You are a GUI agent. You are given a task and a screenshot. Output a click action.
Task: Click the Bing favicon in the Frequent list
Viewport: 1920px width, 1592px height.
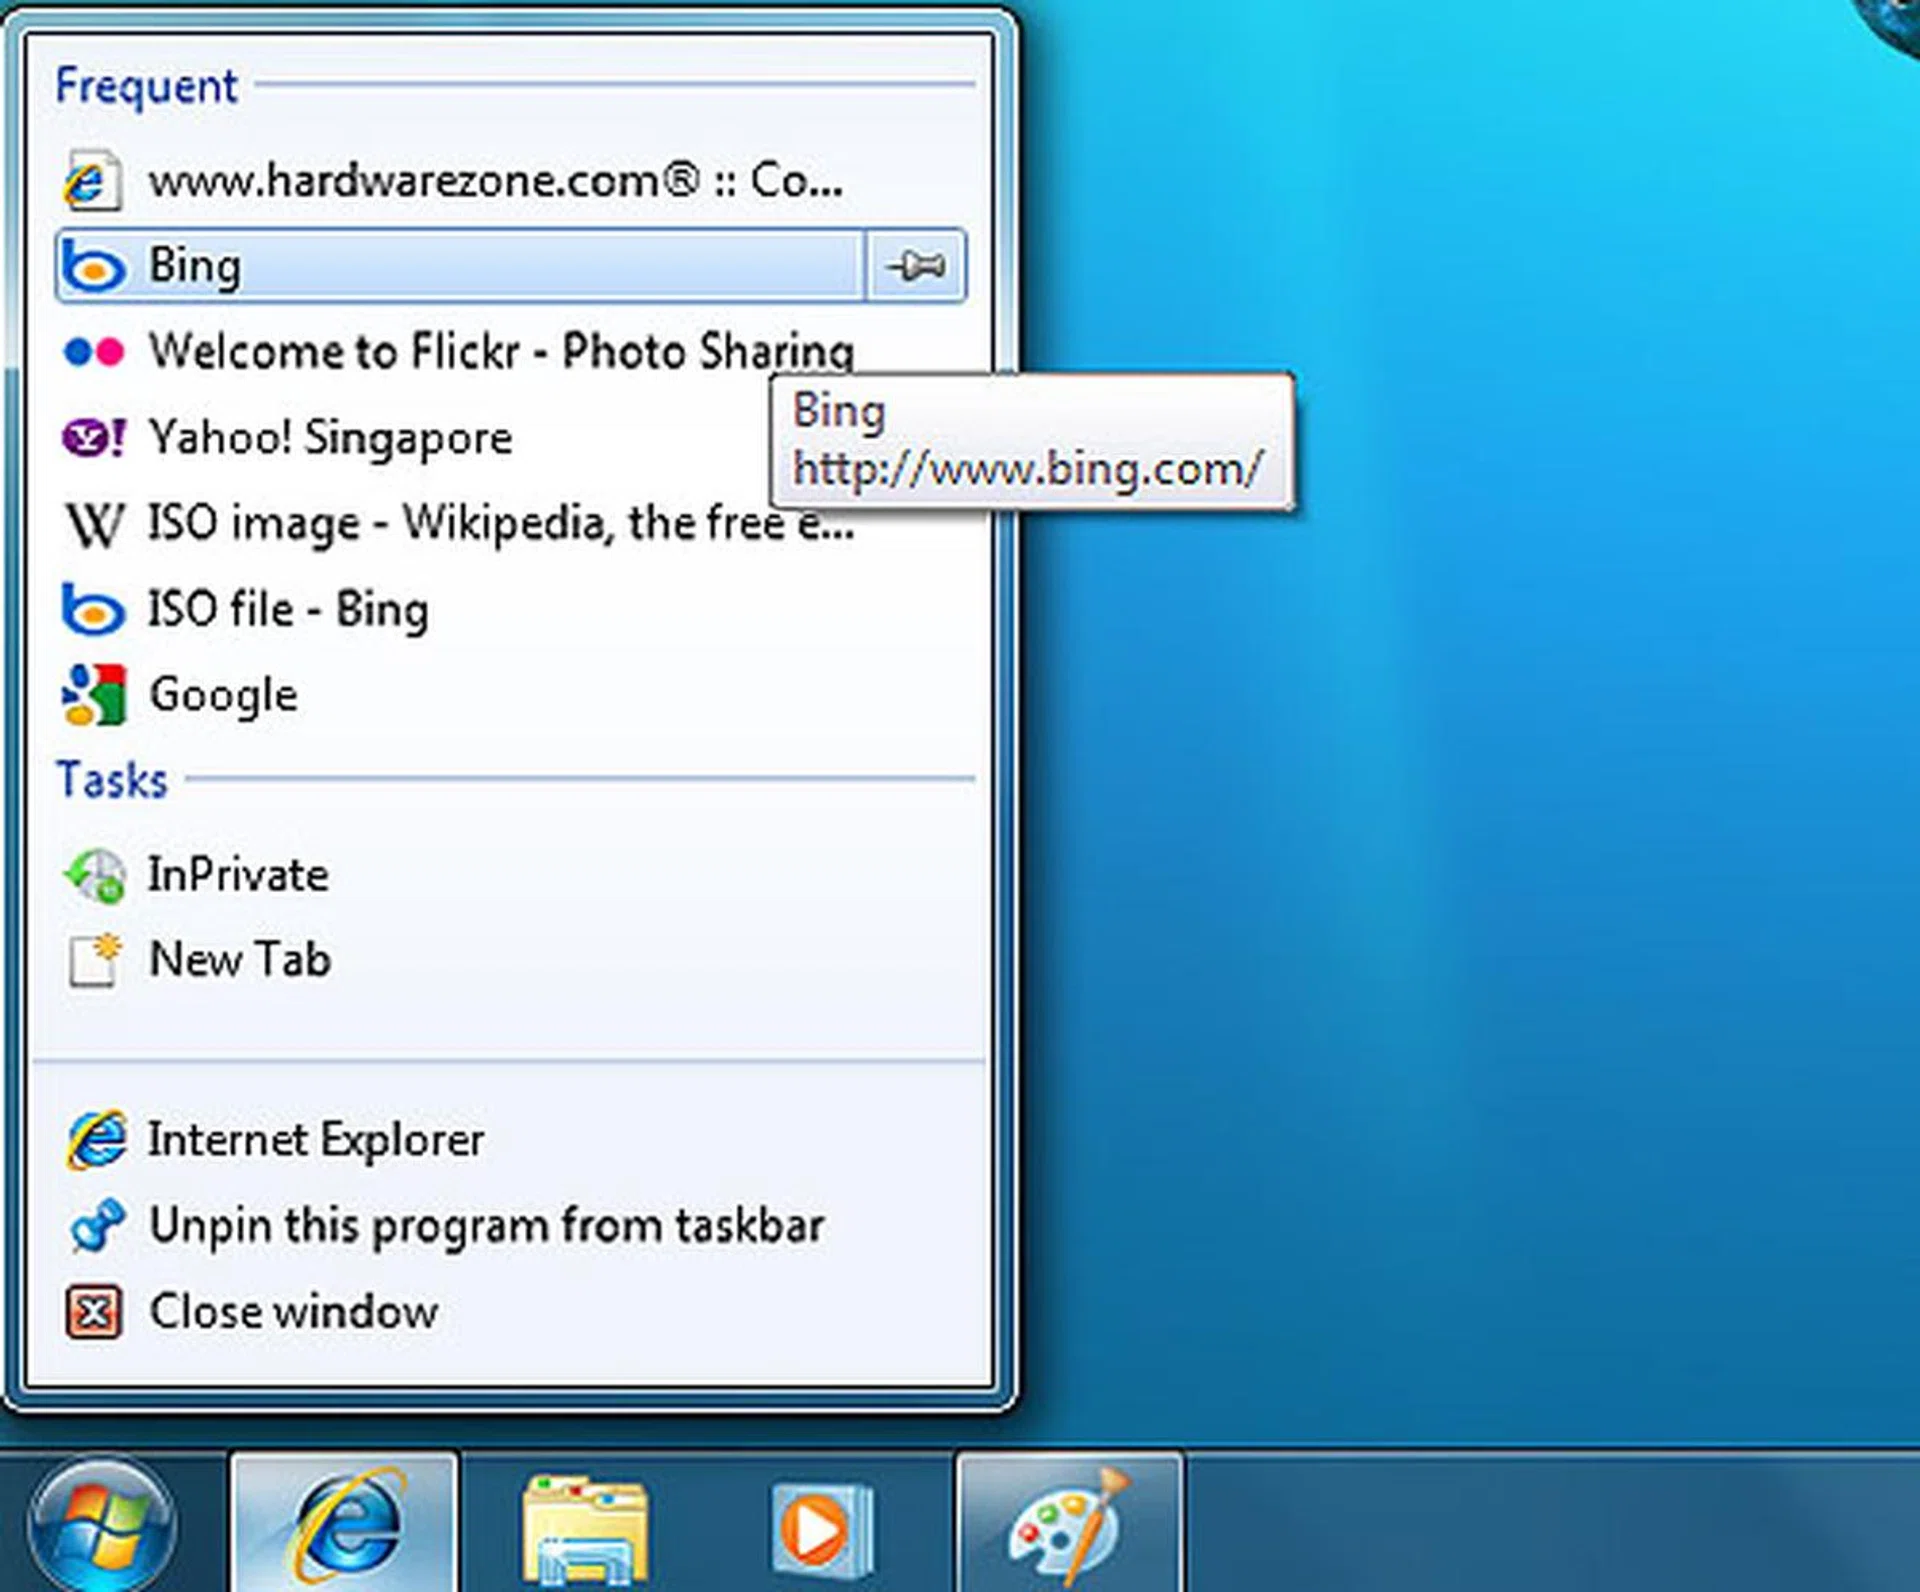point(93,267)
